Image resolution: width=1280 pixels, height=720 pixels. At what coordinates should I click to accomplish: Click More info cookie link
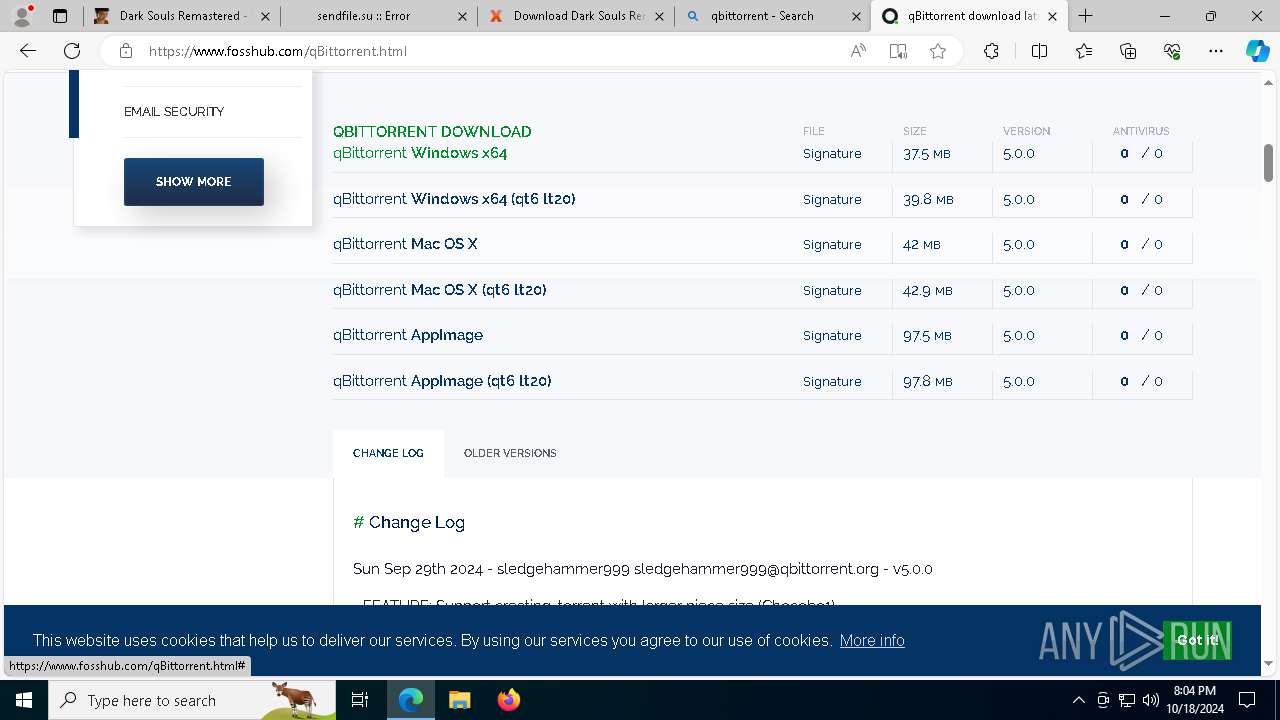pyautogui.click(x=872, y=641)
